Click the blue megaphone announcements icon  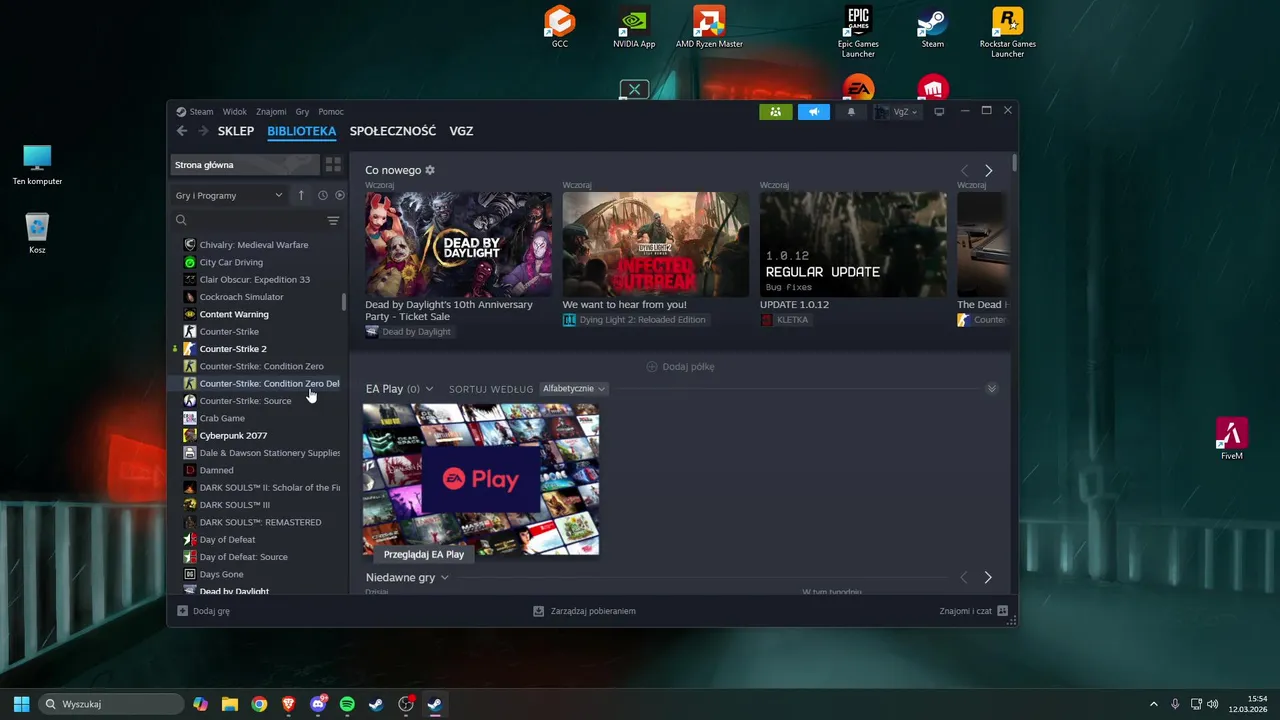click(814, 112)
